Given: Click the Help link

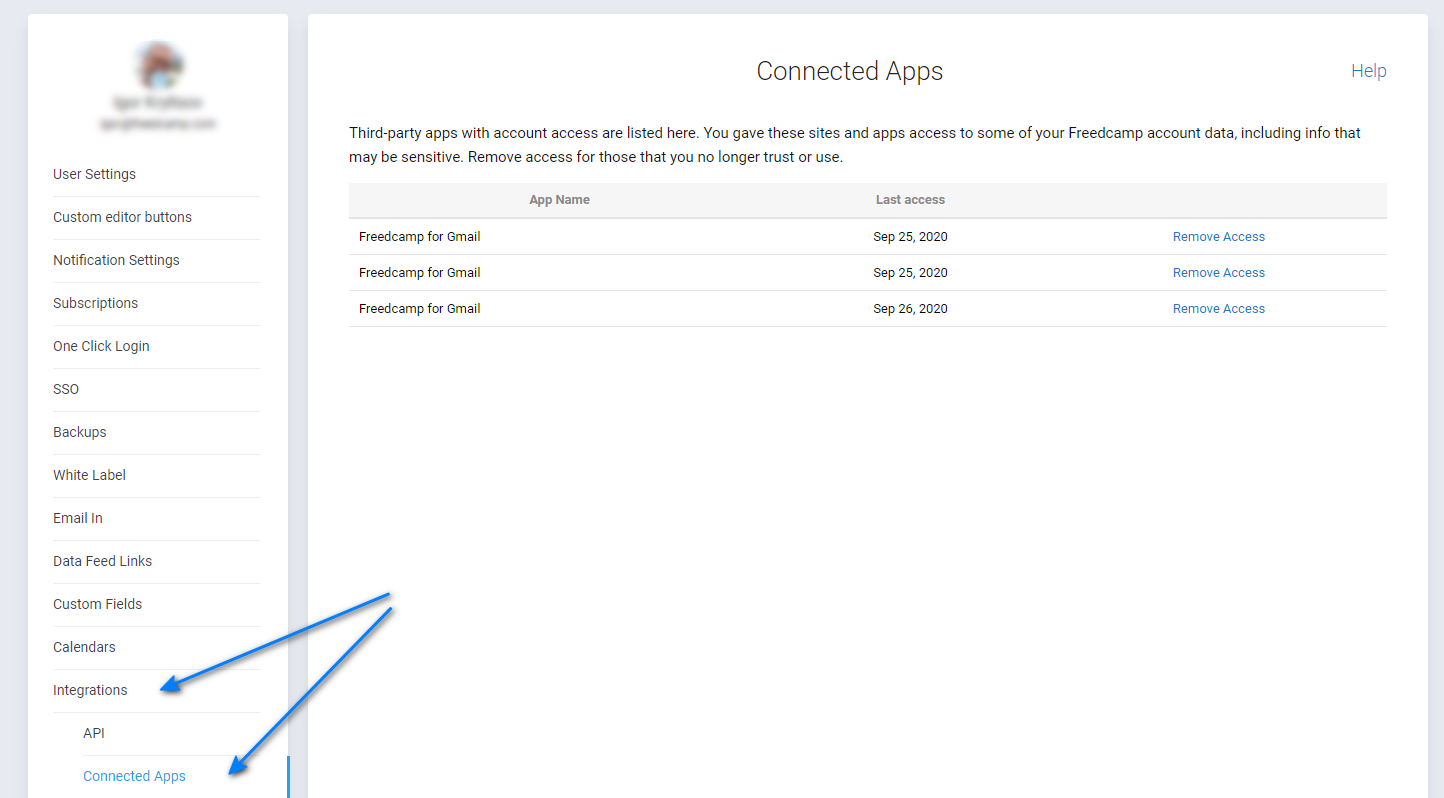Looking at the screenshot, I should pyautogui.click(x=1368, y=71).
